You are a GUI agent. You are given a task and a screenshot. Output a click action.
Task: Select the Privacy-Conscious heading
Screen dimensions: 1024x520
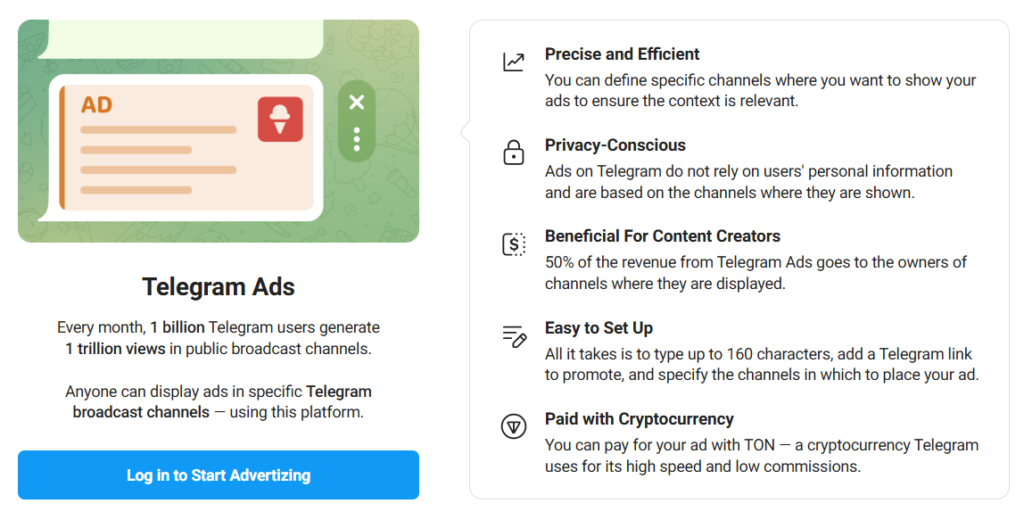615,145
